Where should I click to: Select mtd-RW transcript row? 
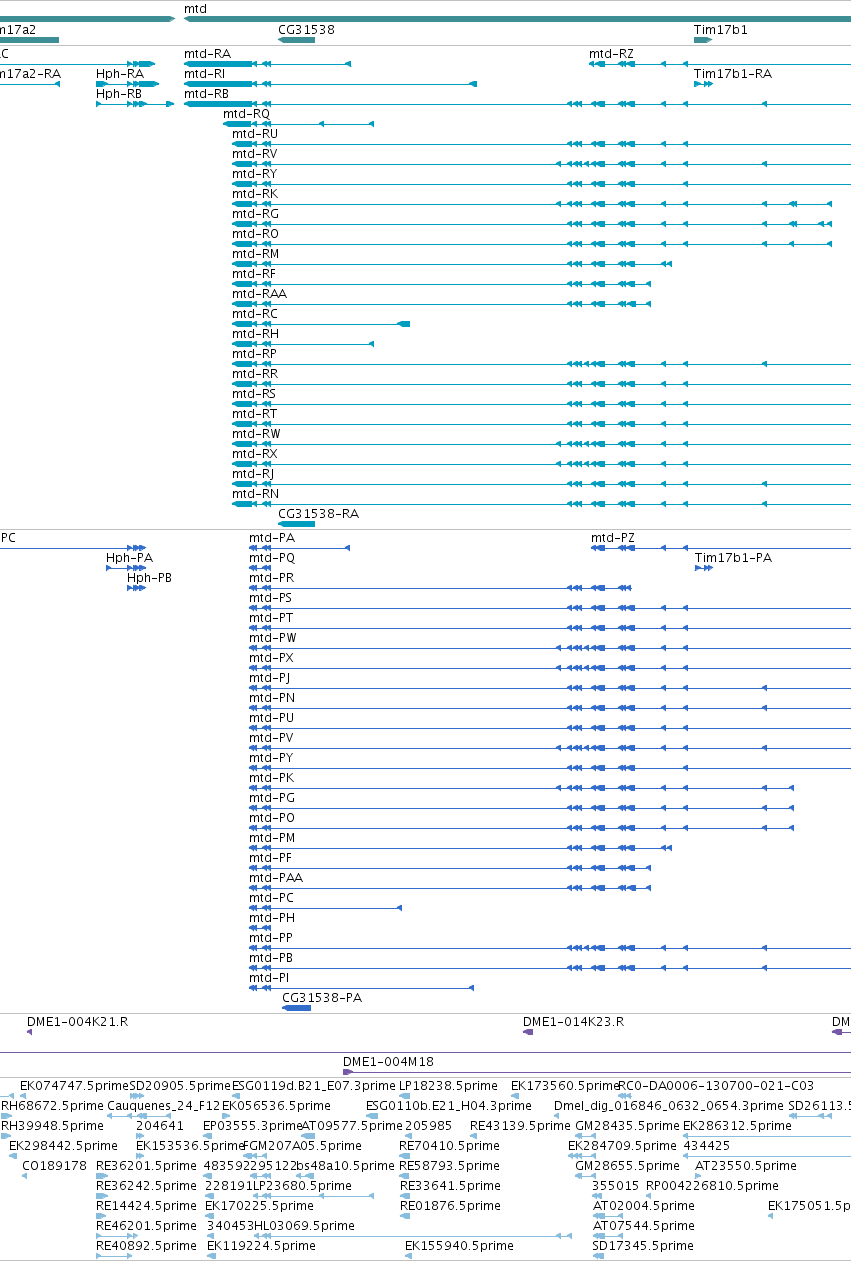pyautogui.click(x=256, y=433)
